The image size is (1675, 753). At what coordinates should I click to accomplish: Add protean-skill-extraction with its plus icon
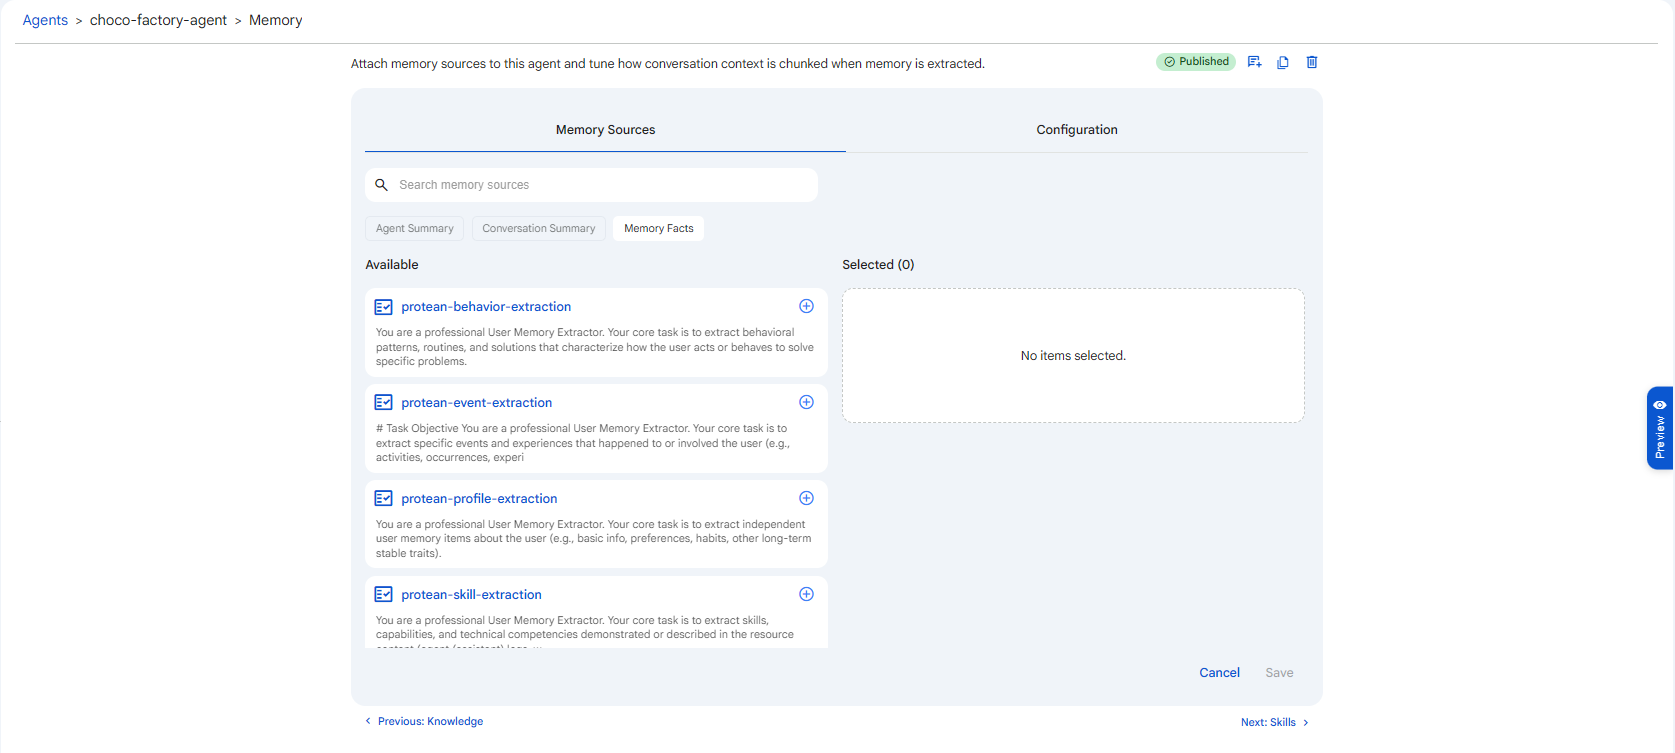point(806,594)
